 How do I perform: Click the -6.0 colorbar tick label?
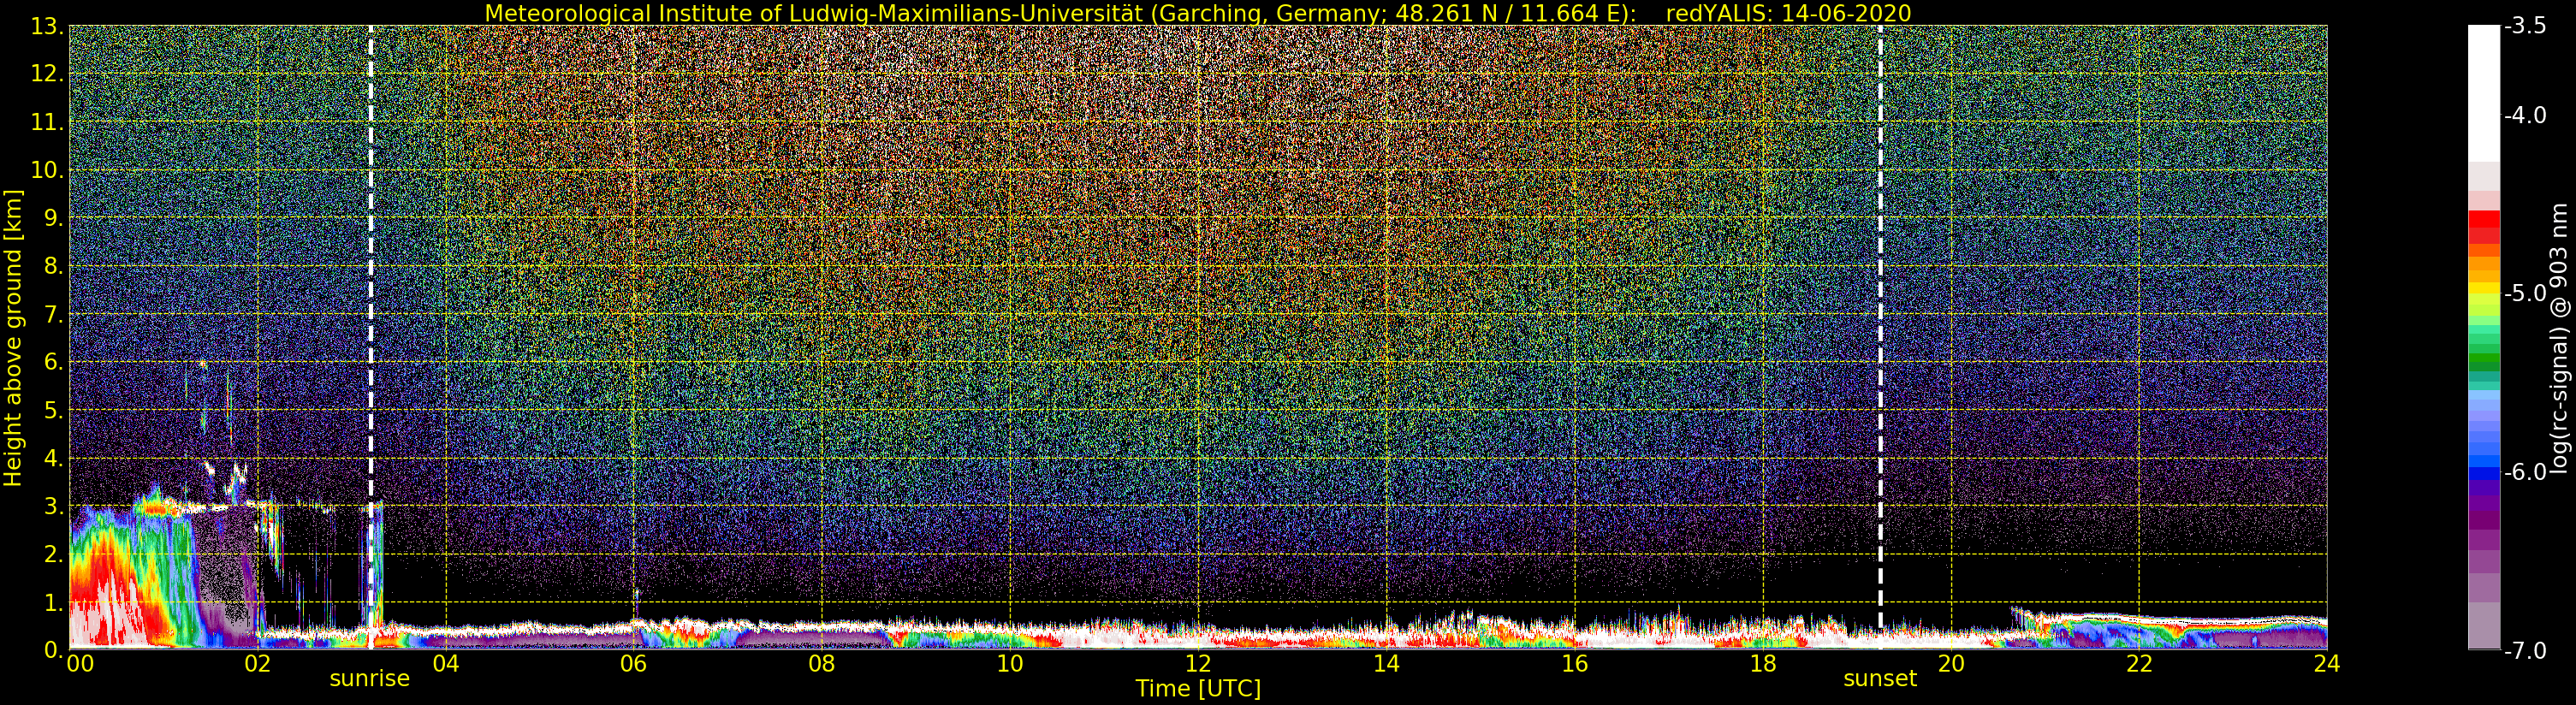(2525, 472)
